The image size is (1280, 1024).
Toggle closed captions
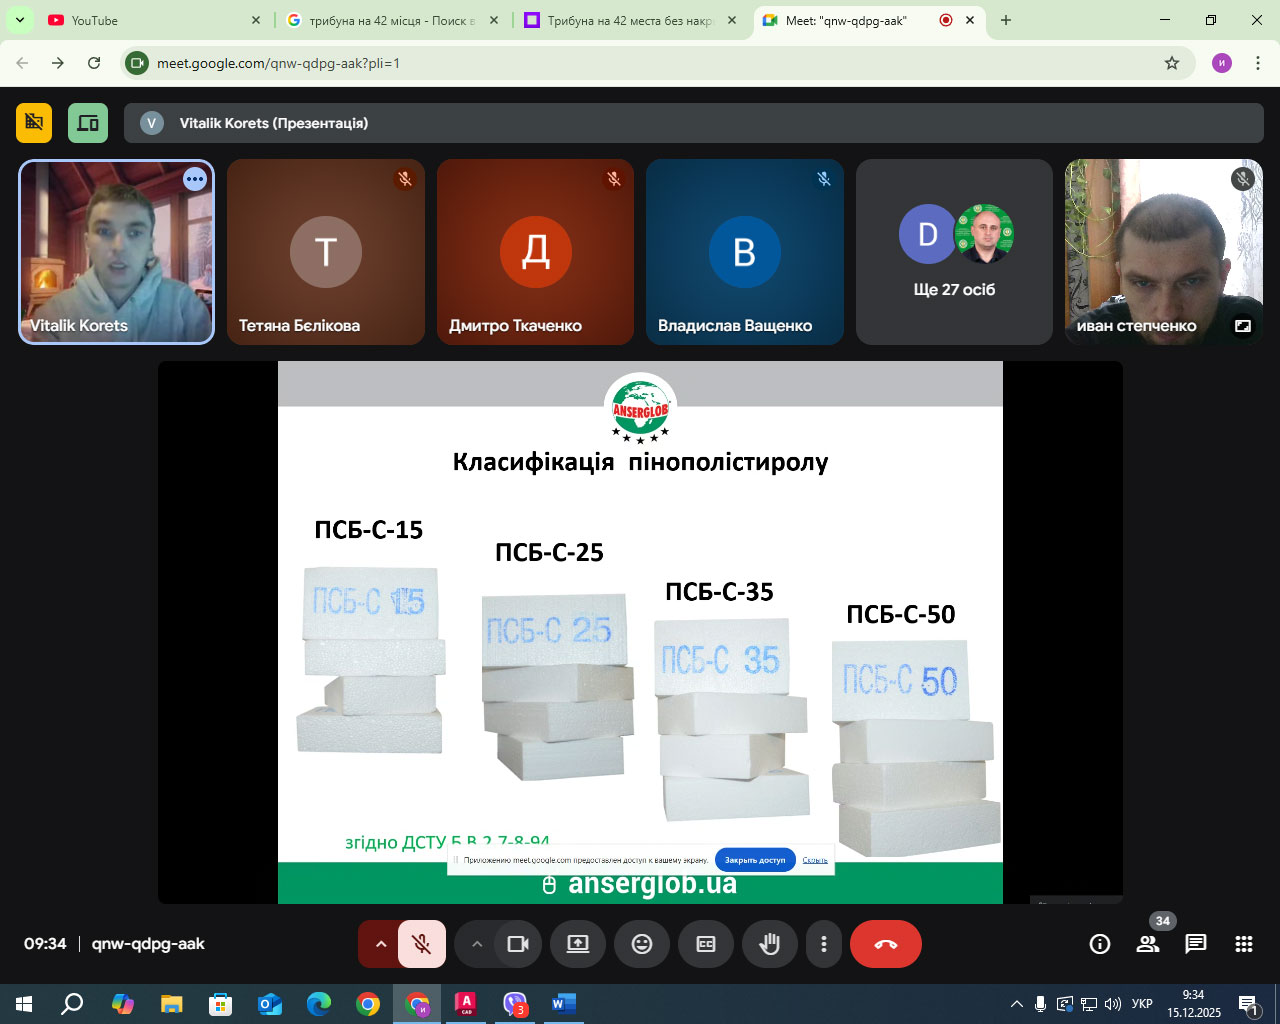click(x=706, y=944)
